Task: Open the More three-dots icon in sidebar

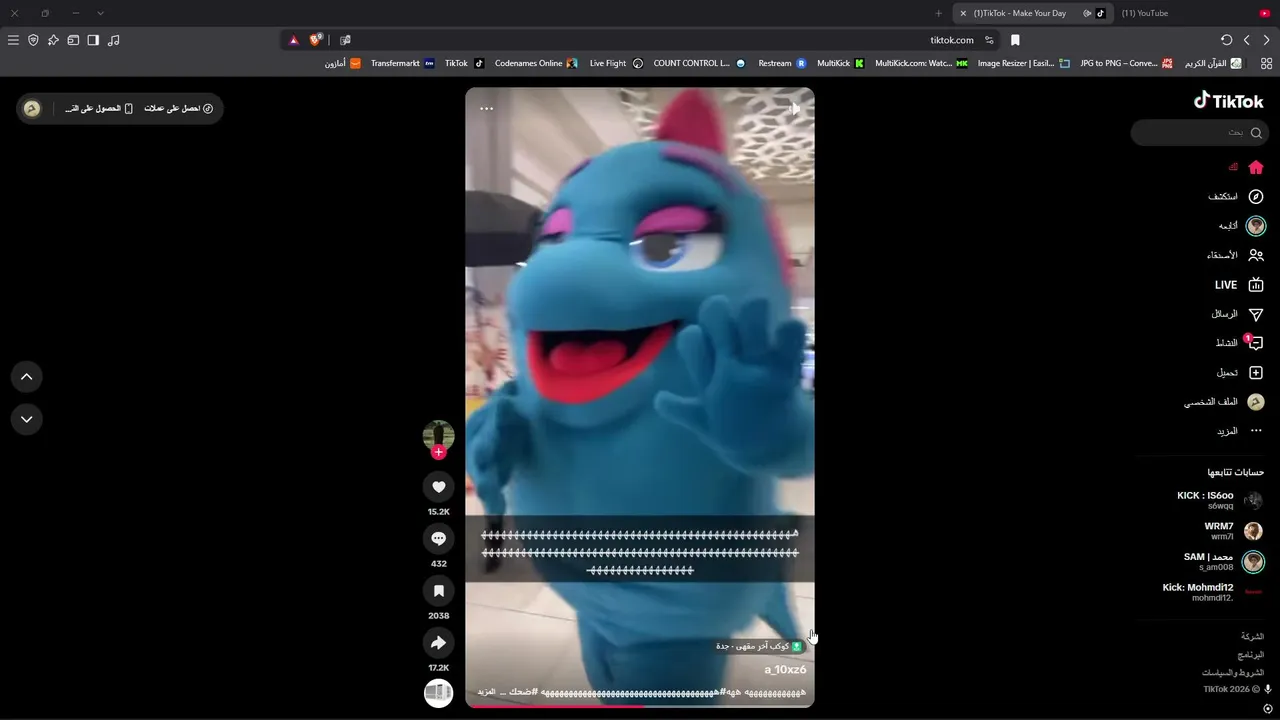Action: 1256,431
